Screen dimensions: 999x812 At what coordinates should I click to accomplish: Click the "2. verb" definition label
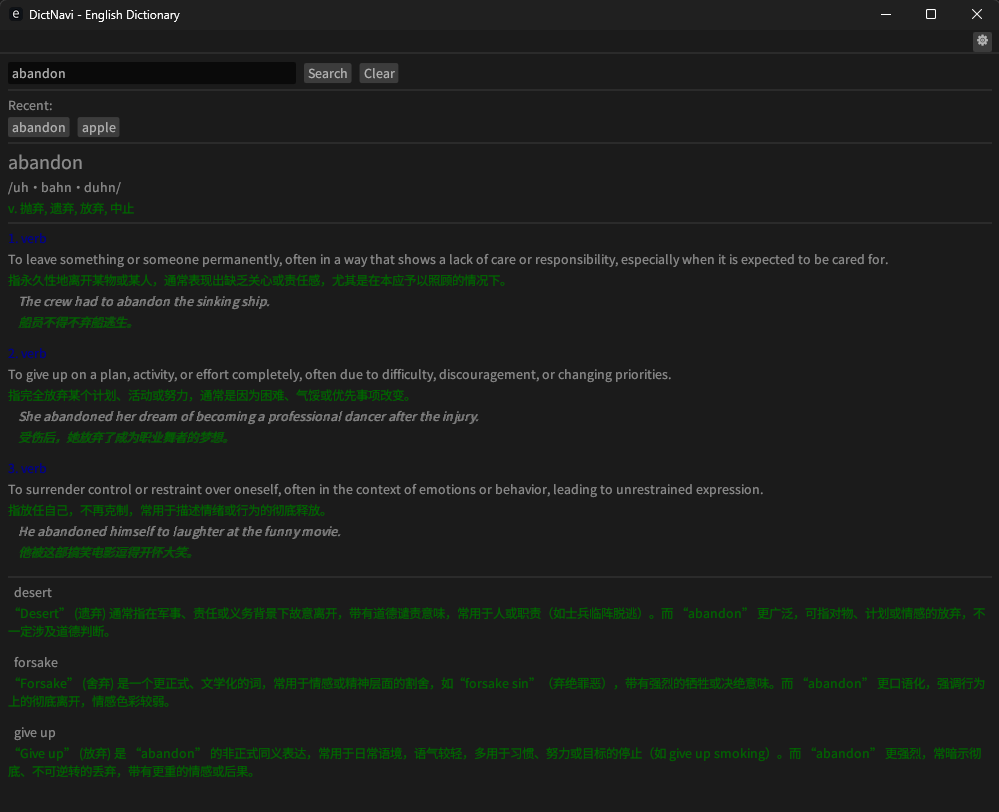point(27,354)
